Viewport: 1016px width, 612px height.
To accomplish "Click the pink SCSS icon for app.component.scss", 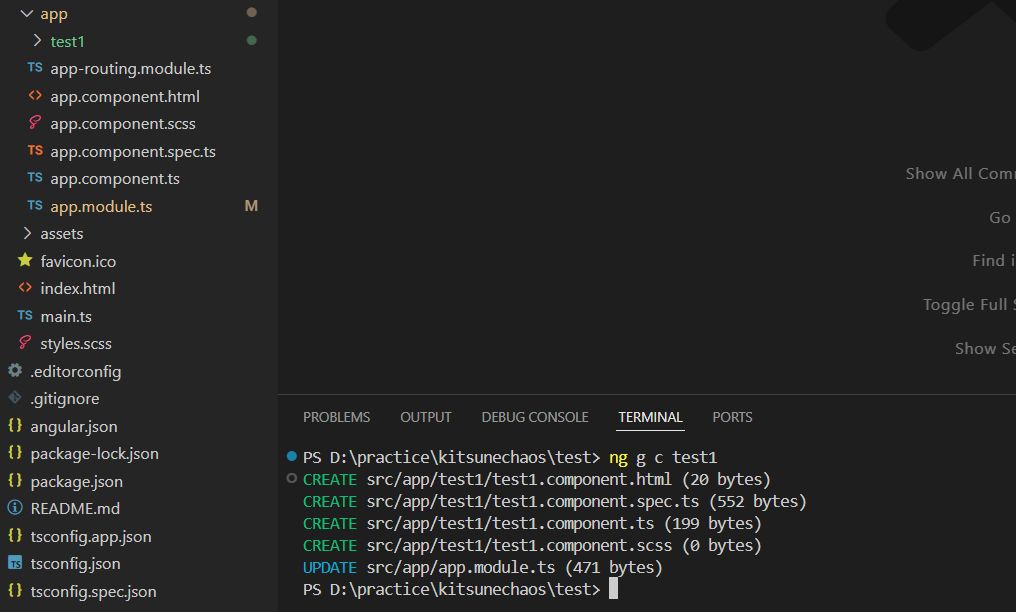I will (35, 123).
